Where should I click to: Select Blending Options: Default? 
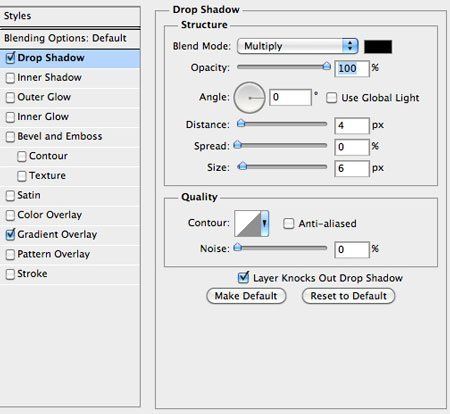click(x=70, y=38)
